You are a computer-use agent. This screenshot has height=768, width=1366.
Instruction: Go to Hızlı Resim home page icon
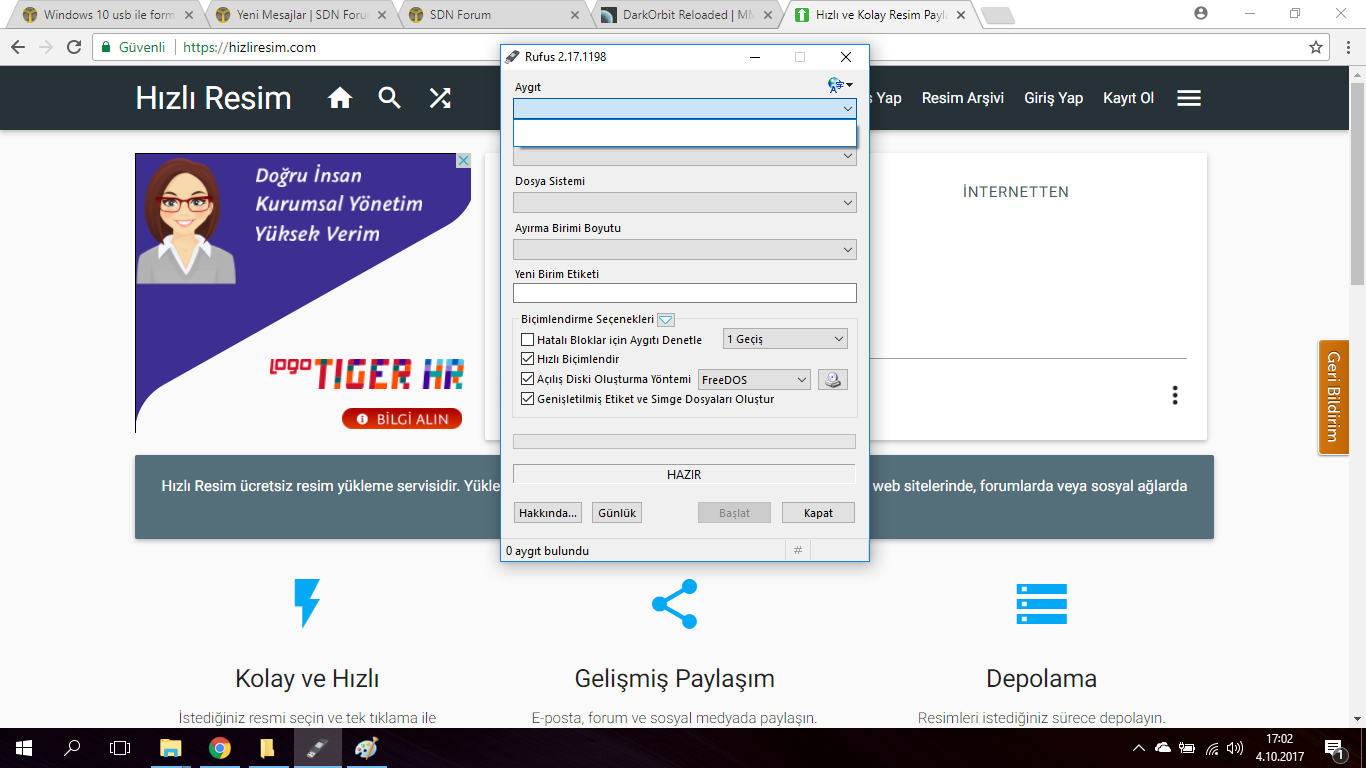[x=340, y=98]
